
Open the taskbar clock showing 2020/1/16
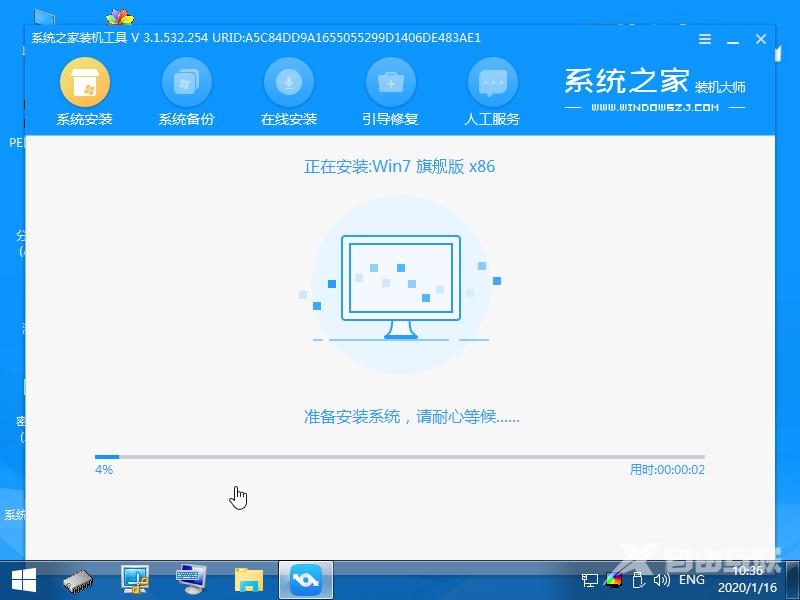(747, 580)
